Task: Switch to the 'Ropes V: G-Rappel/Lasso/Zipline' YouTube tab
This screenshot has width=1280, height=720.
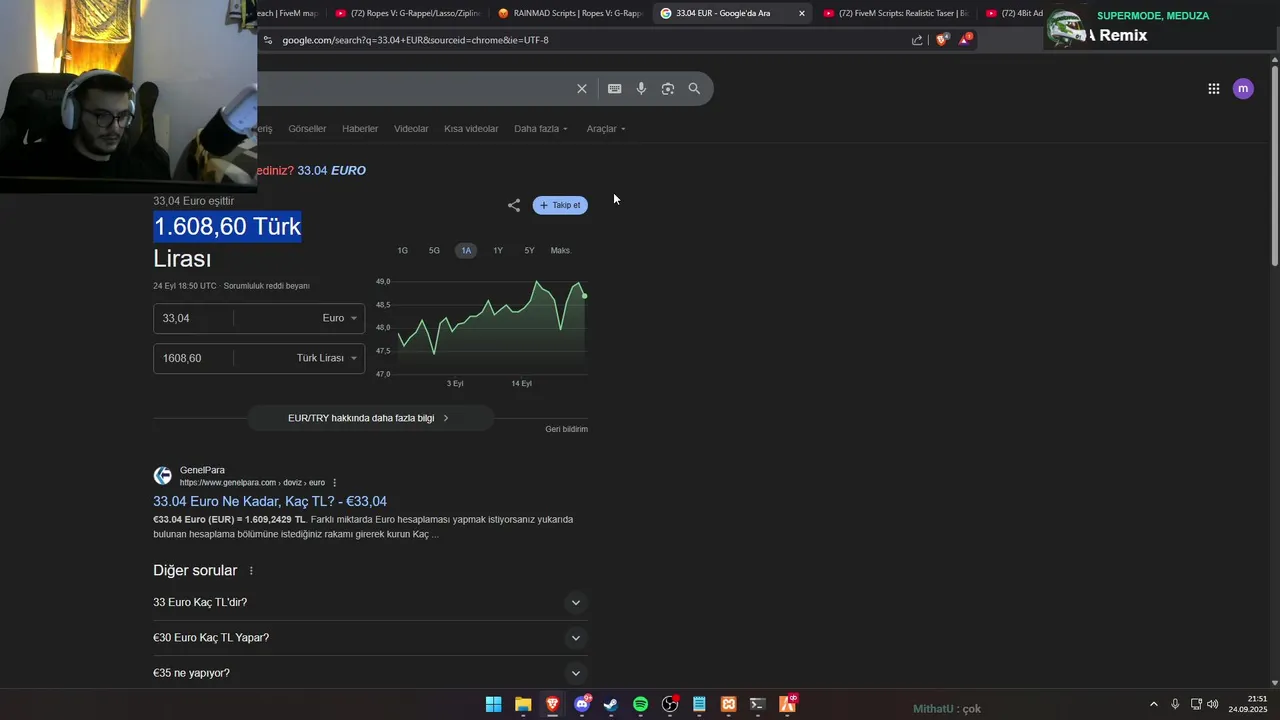Action: point(408,13)
